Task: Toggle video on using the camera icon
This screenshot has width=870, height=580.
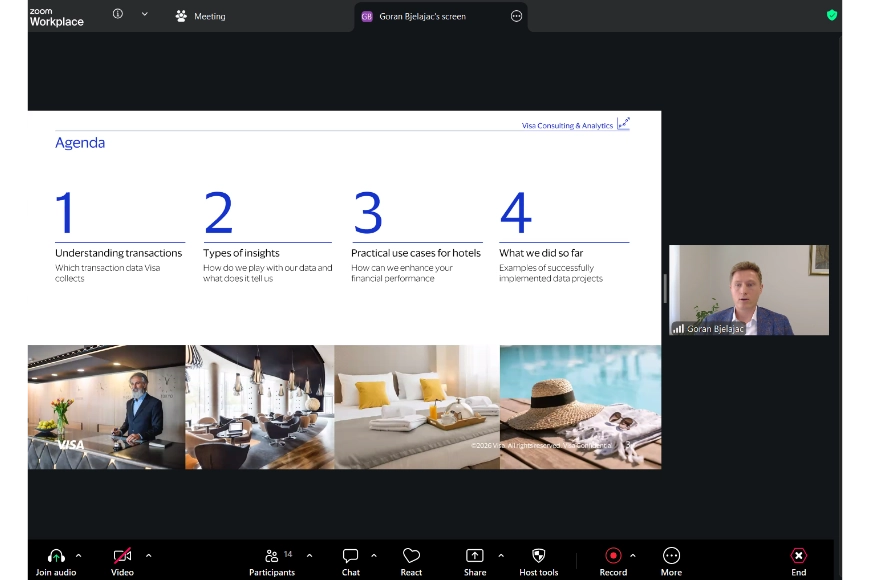Action: point(121,557)
